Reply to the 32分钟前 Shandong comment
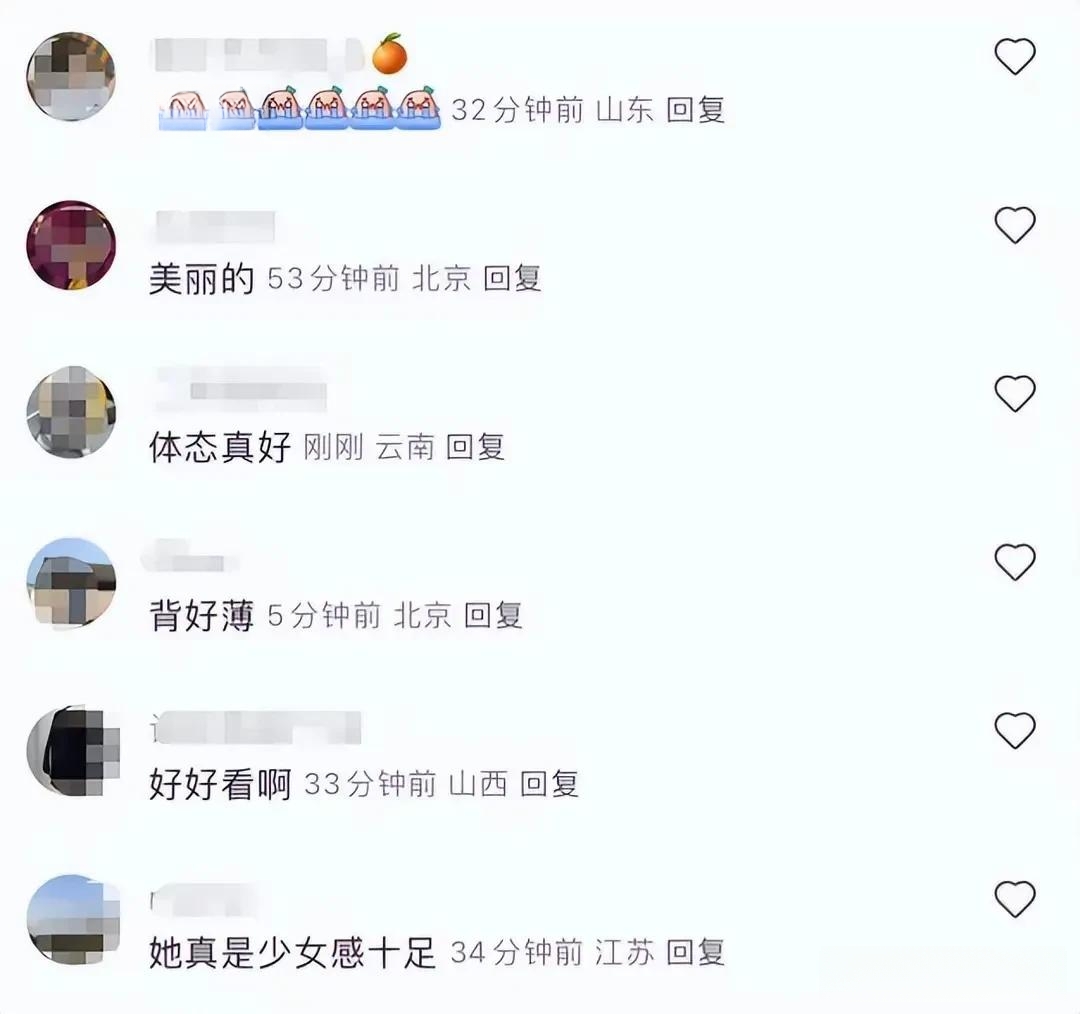This screenshot has height=1014, width=1080. 696,110
